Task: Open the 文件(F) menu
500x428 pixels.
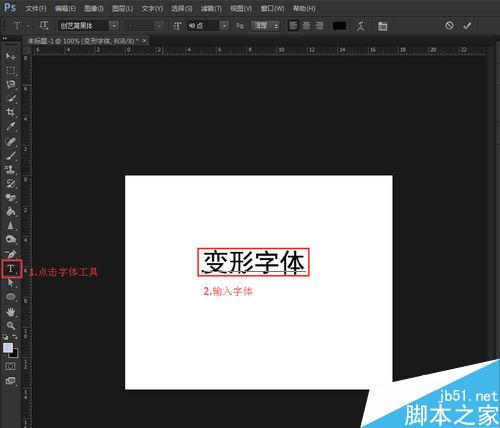Action: click(x=36, y=8)
